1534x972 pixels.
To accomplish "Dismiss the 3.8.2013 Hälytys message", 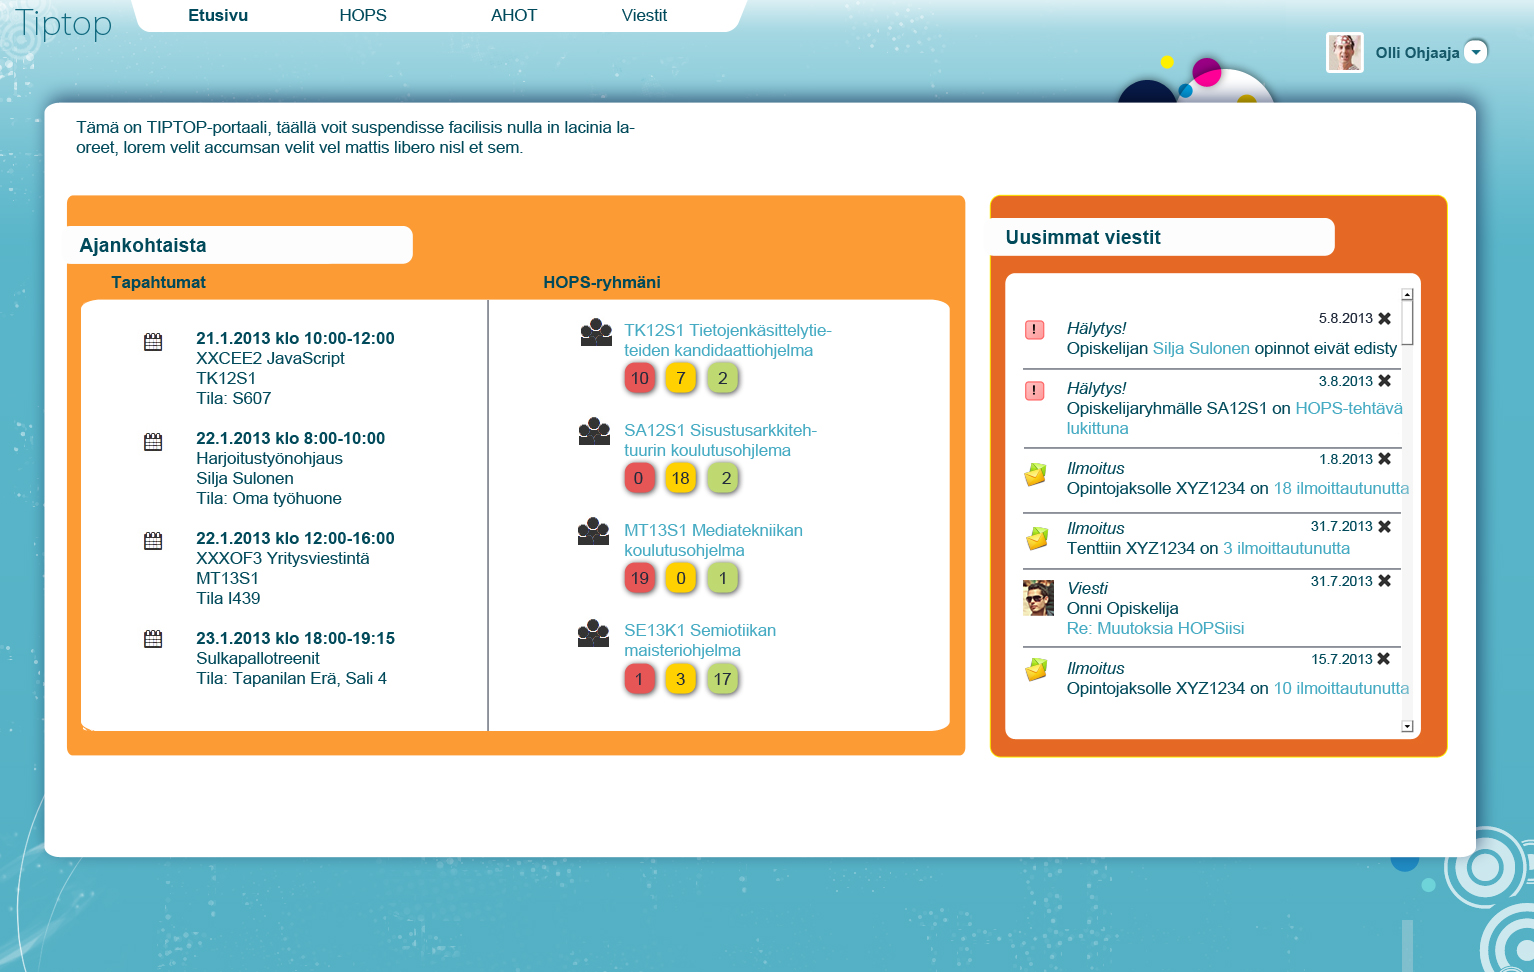I will (1385, 381).
